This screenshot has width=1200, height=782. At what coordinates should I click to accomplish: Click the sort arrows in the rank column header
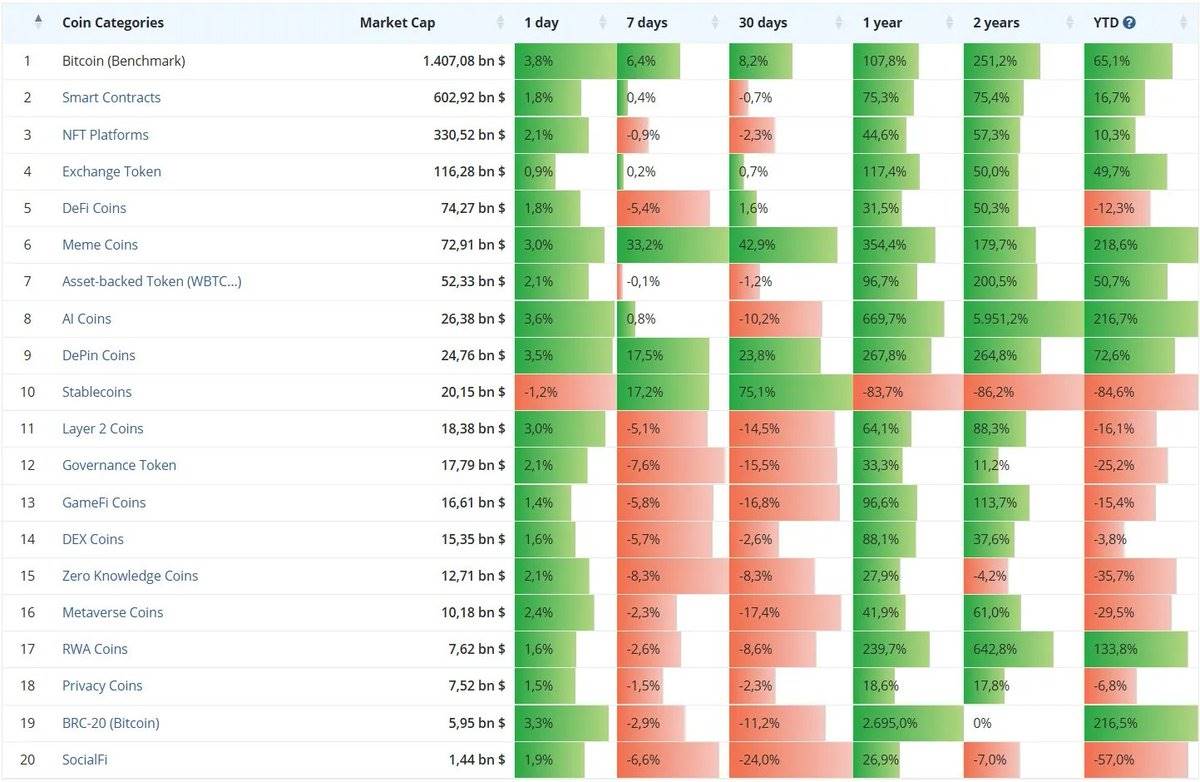(38, 22)
